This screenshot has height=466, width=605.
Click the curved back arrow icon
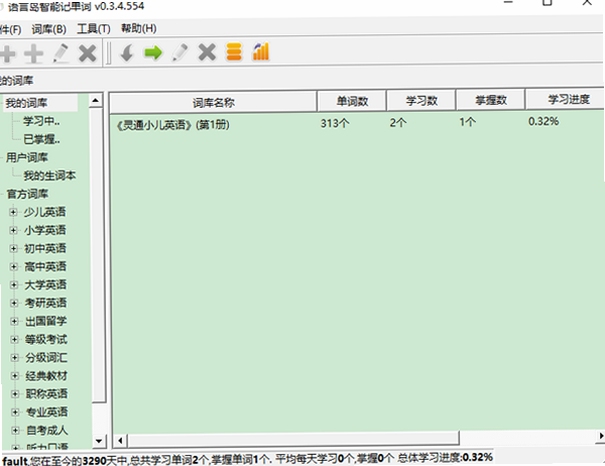(x=127, y=52)
